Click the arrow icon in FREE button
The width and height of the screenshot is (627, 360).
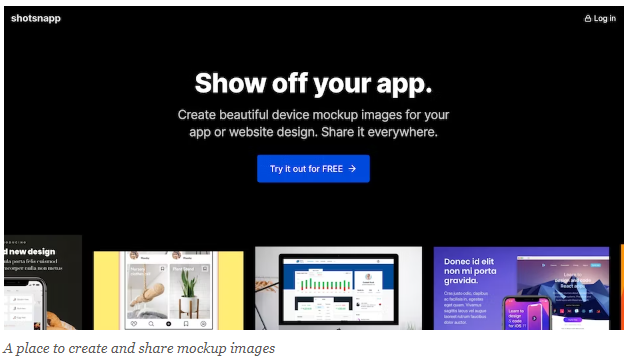tap(352, 169)
